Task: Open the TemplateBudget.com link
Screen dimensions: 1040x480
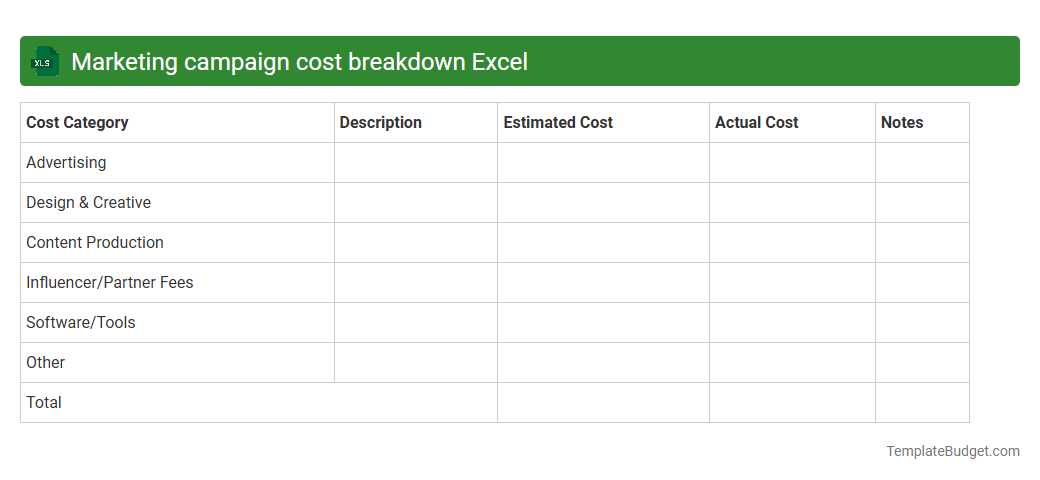Action: click(953, 451)
